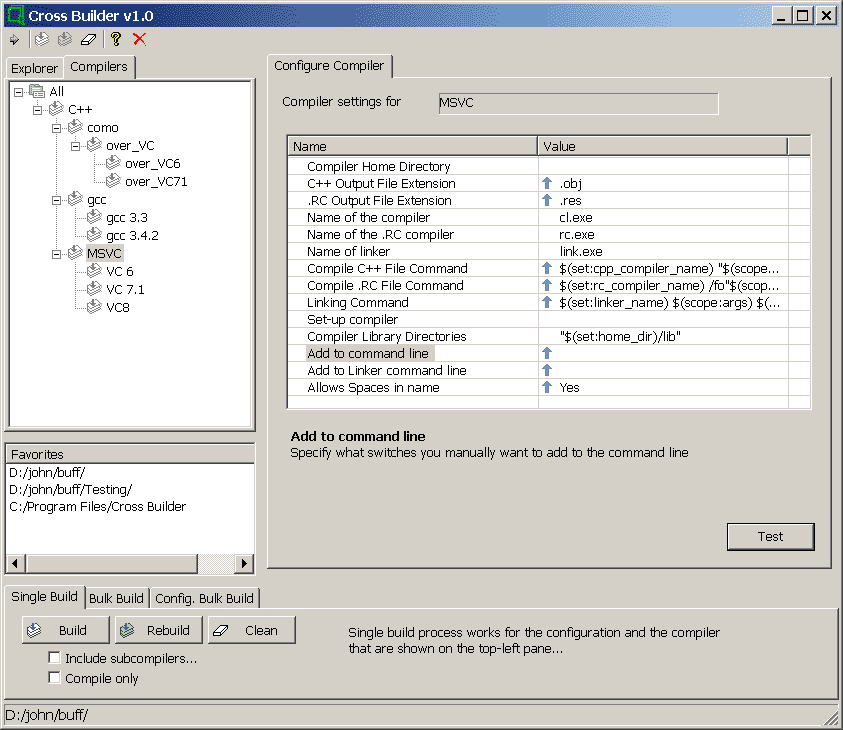Select the D:/john/buff/Testing/ favorite
The image size is (843, 730).
tap(70, 489)
